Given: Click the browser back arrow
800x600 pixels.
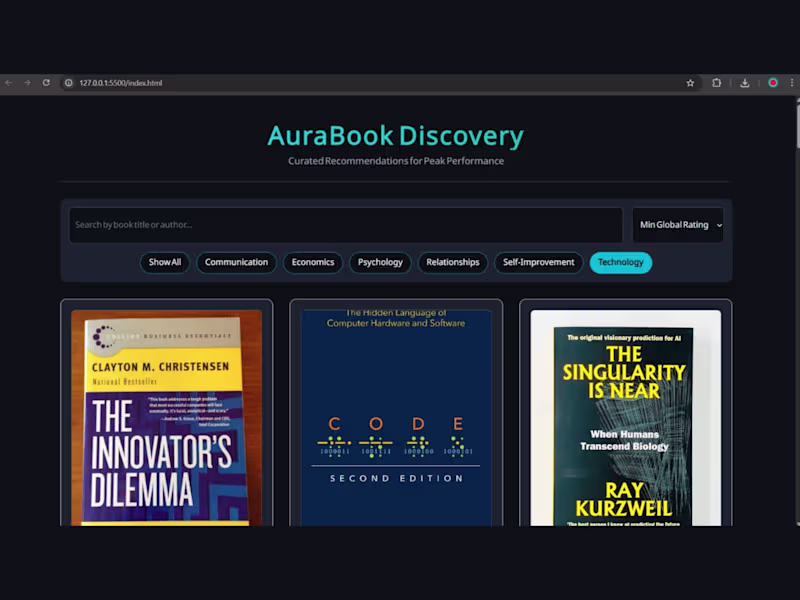Looking at the screenshot, I should pyautogui.click(x=9, y=83).
